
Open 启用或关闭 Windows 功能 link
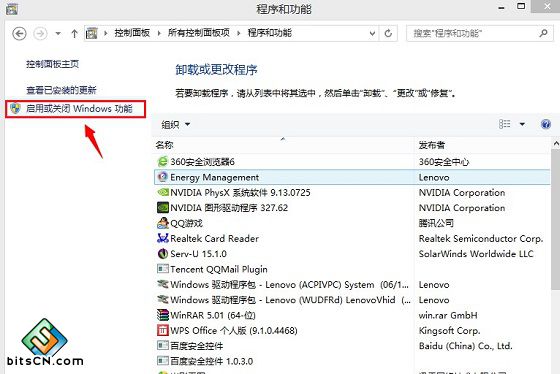pos(79,108)
